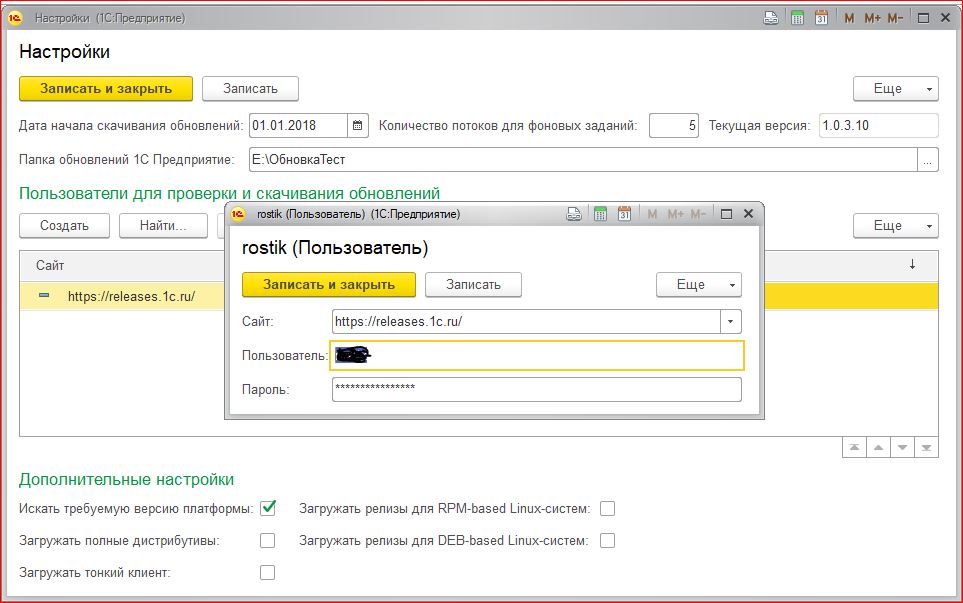Click the Найти... button

pos(163,225)
